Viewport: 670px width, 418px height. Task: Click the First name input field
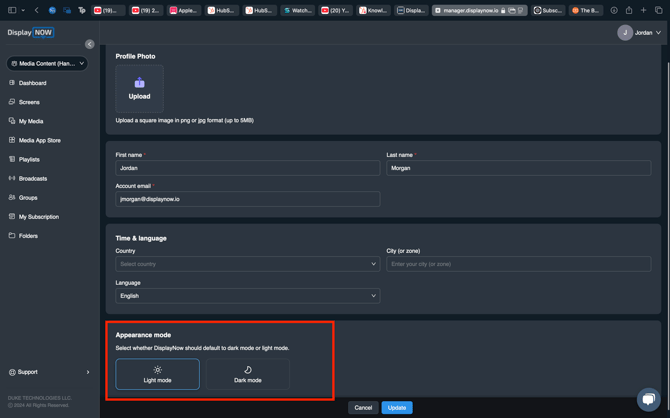coord(247,168)
